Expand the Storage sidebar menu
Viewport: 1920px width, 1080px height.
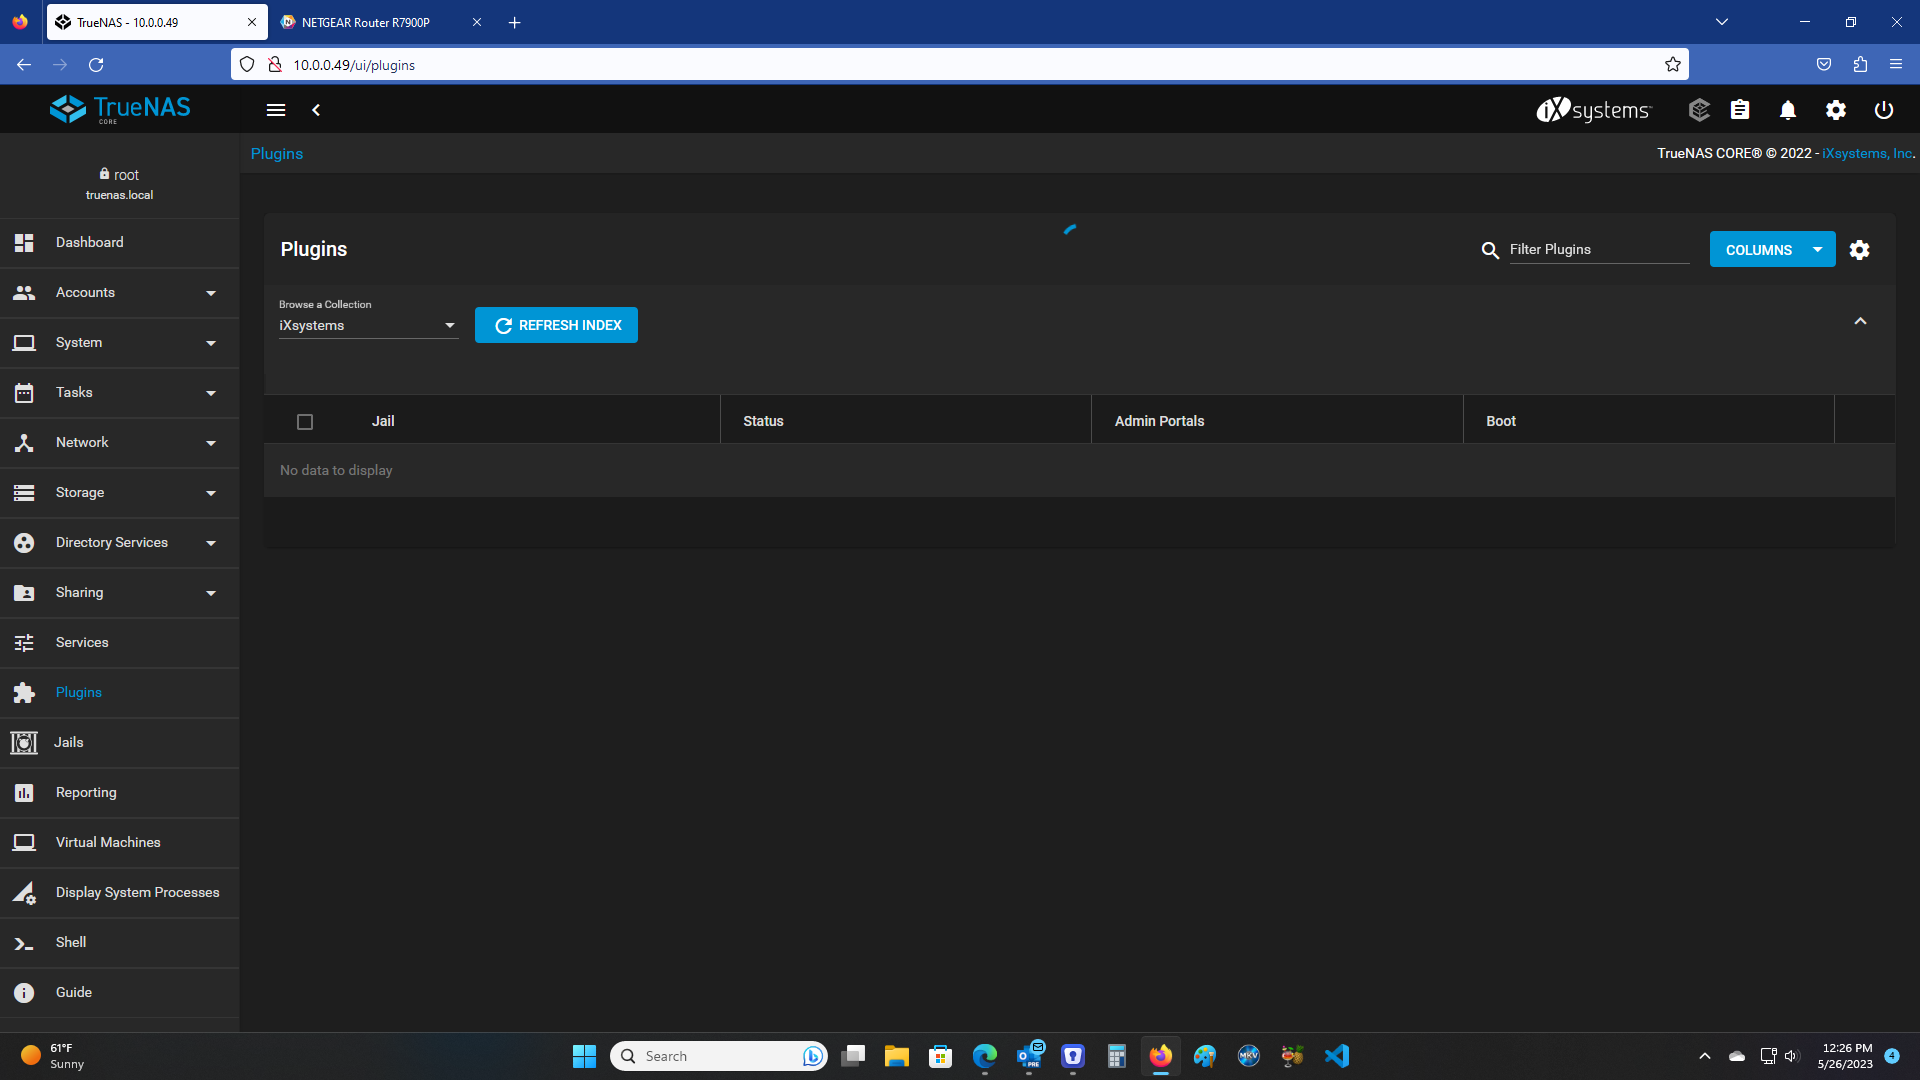(120, 493)
